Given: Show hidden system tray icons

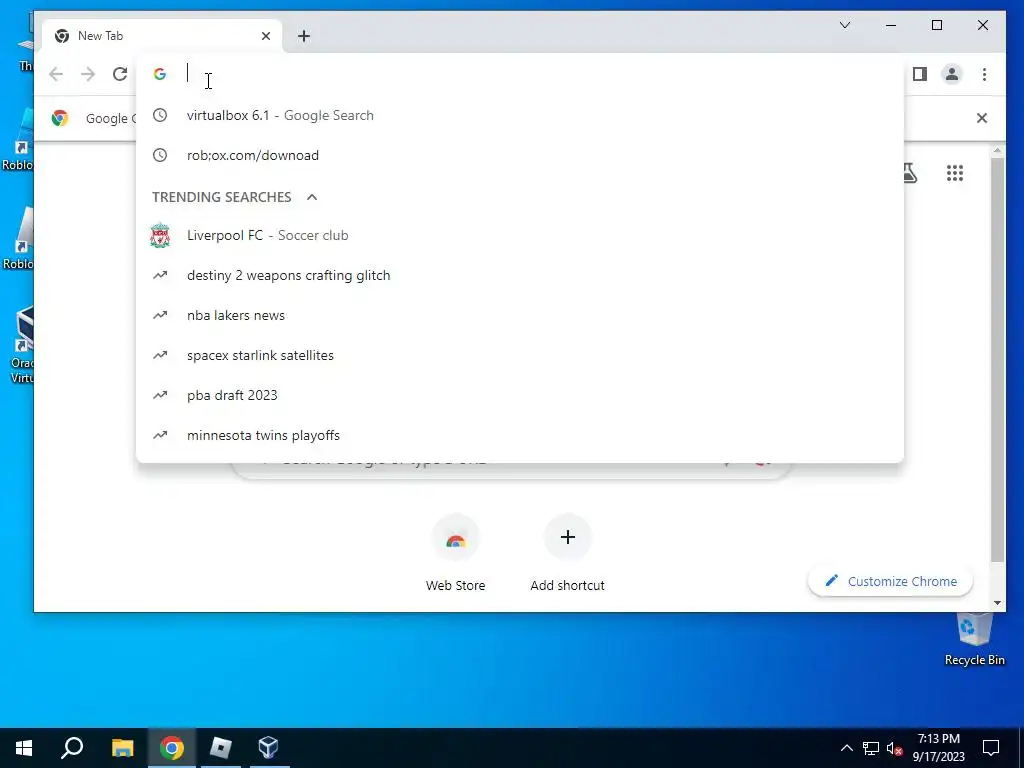Looking at the screenshot, I should point(846,748).
